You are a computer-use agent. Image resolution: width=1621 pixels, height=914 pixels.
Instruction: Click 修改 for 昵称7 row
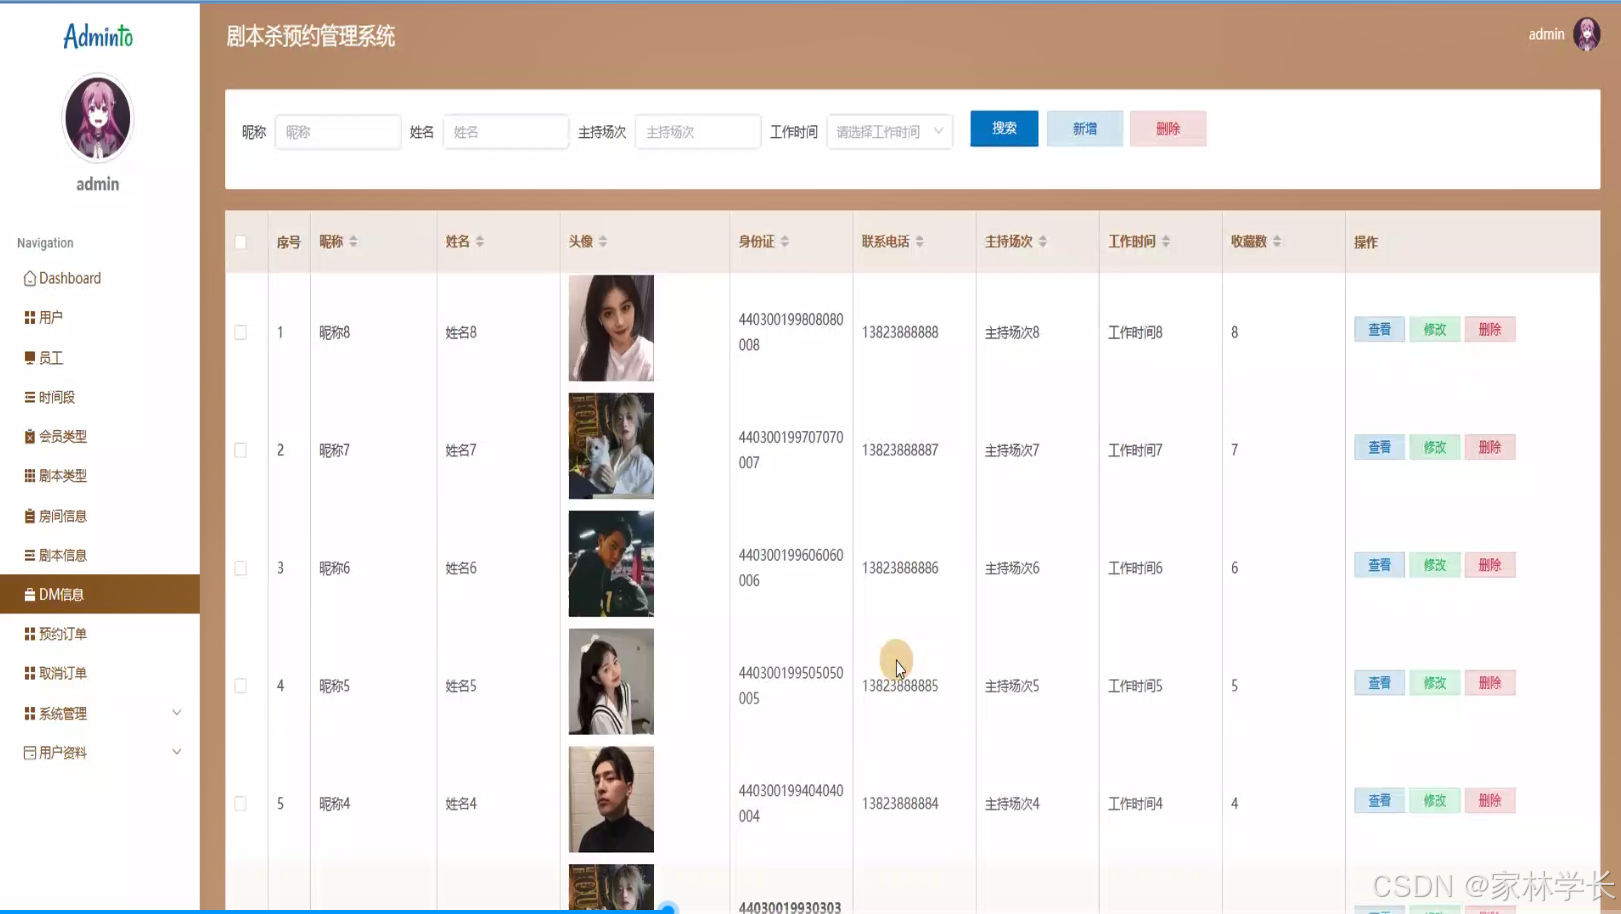pos(1435,447)
